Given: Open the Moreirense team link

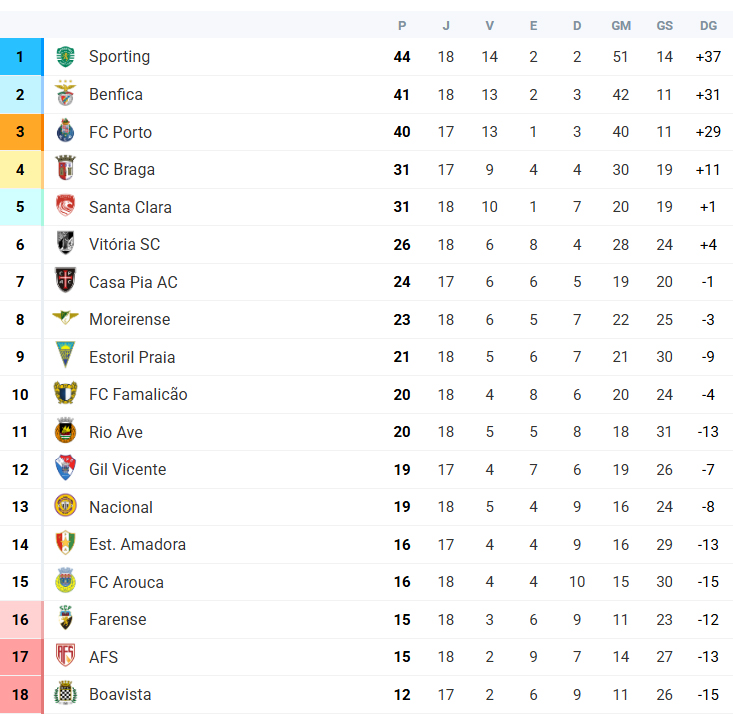Looking at the screenshot, I should (x=129, y=319).
